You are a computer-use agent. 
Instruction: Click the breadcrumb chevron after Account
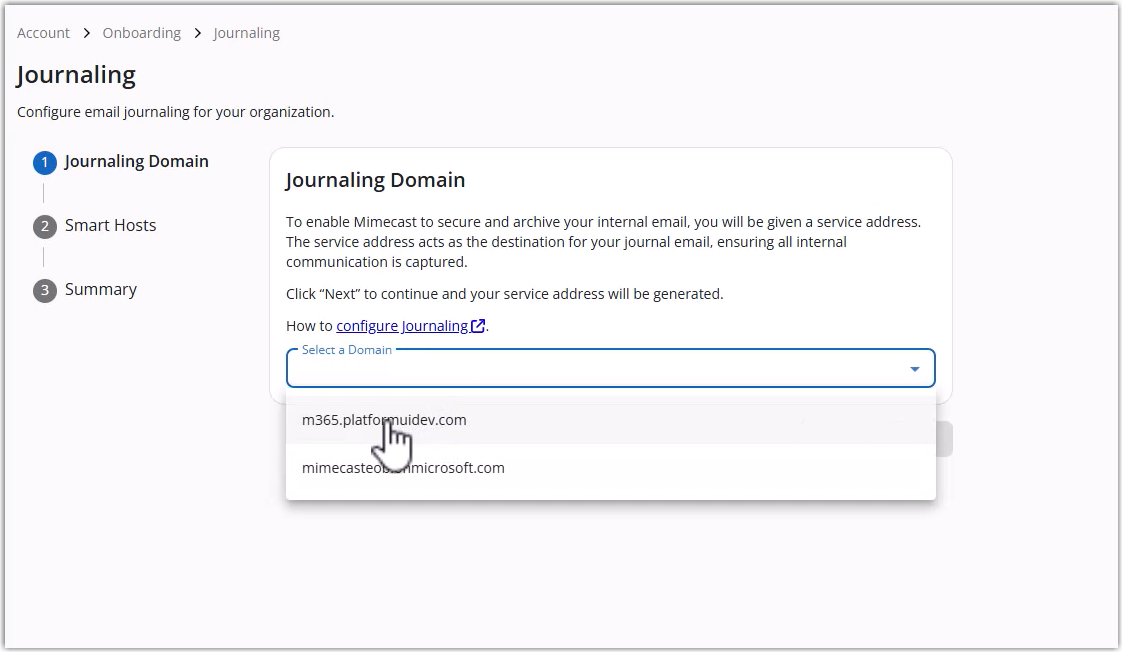pyautogui.click(x=87, y=33)
